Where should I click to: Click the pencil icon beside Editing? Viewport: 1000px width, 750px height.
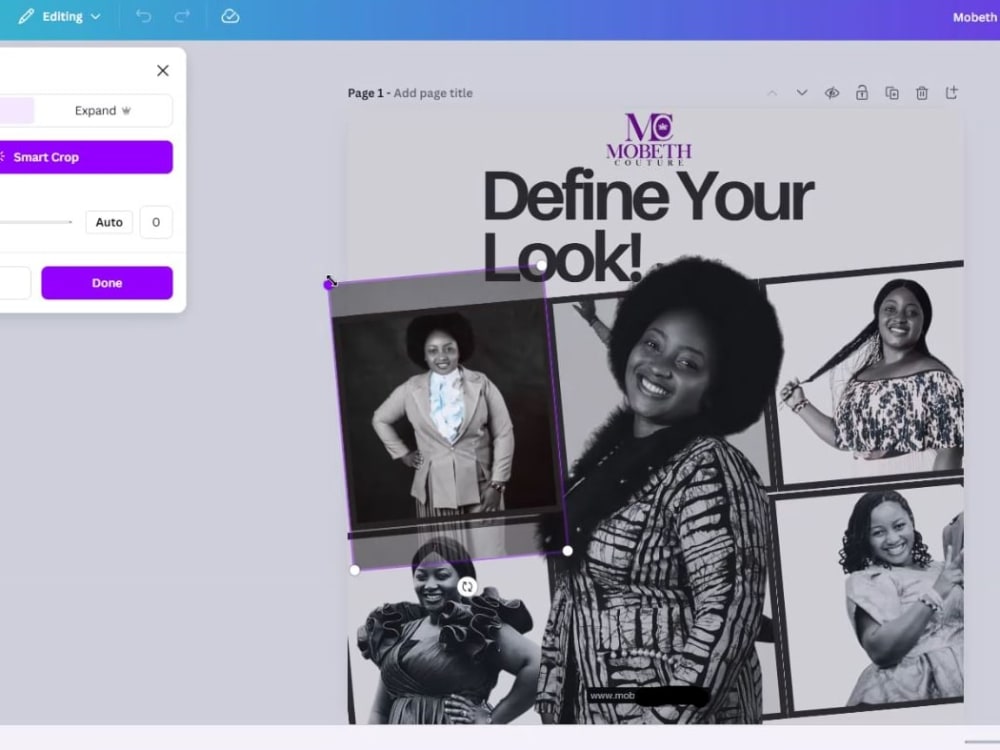tap(26, 17)
